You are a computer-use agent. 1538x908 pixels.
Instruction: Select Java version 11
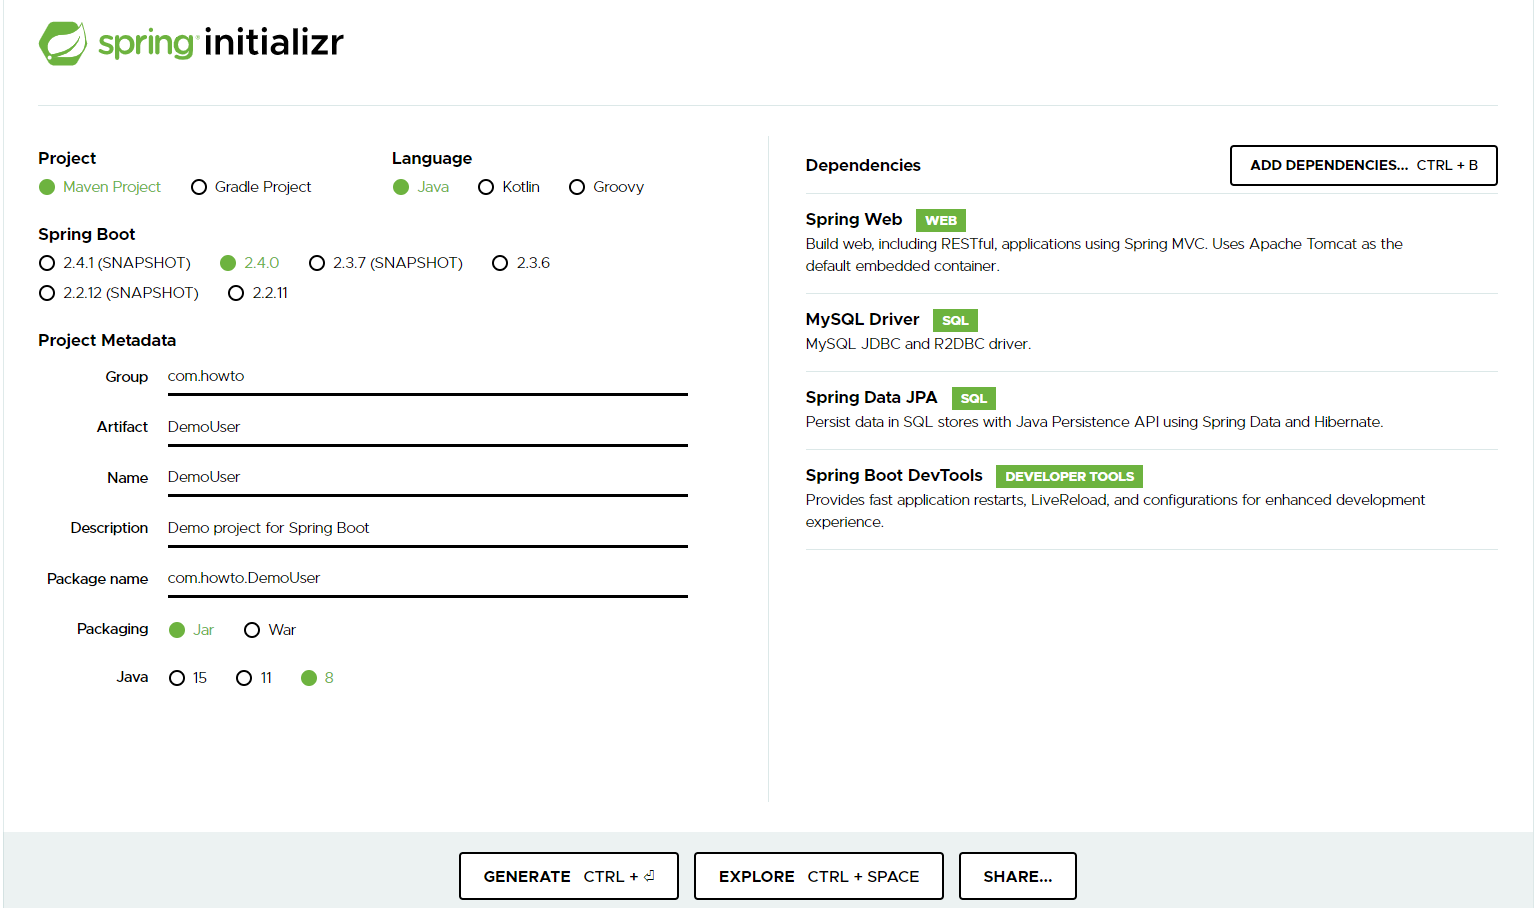click(243, 677)
